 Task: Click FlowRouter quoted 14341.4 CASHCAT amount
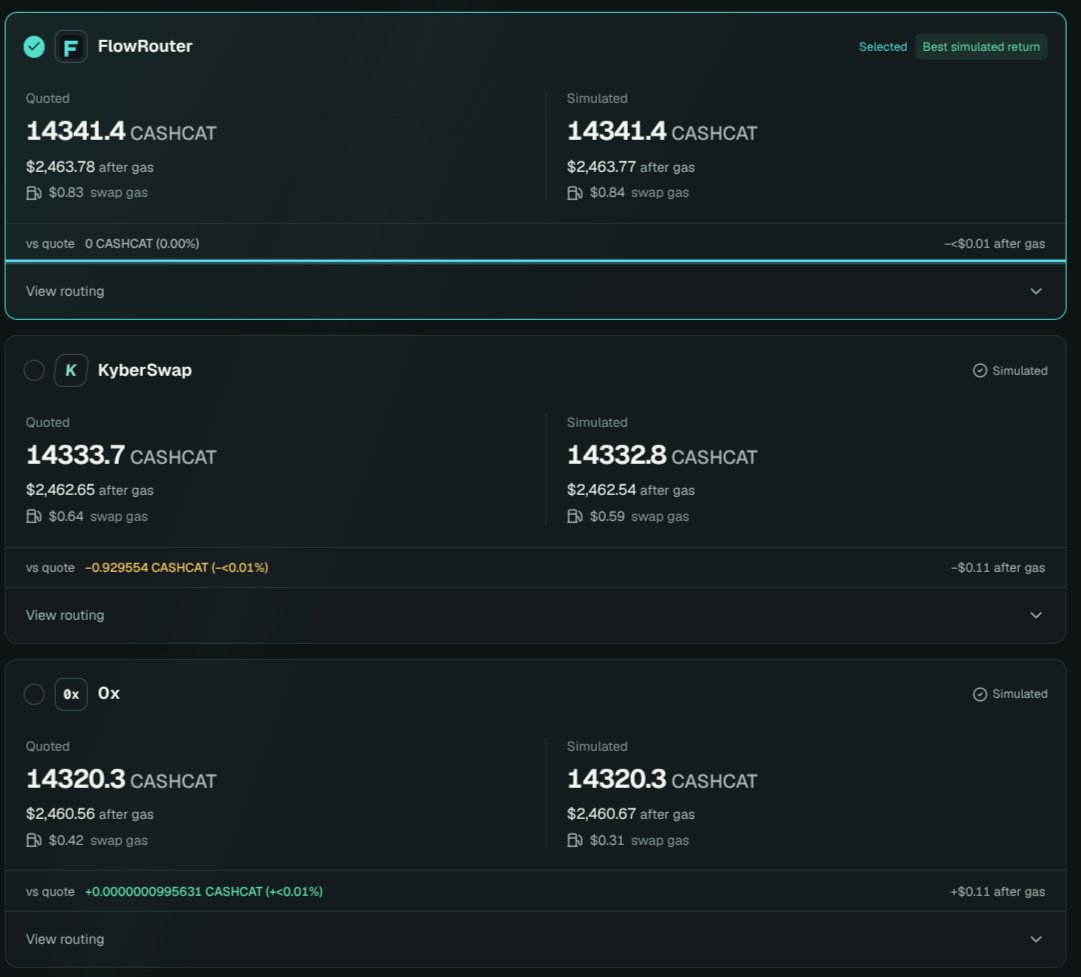point(121,131)
